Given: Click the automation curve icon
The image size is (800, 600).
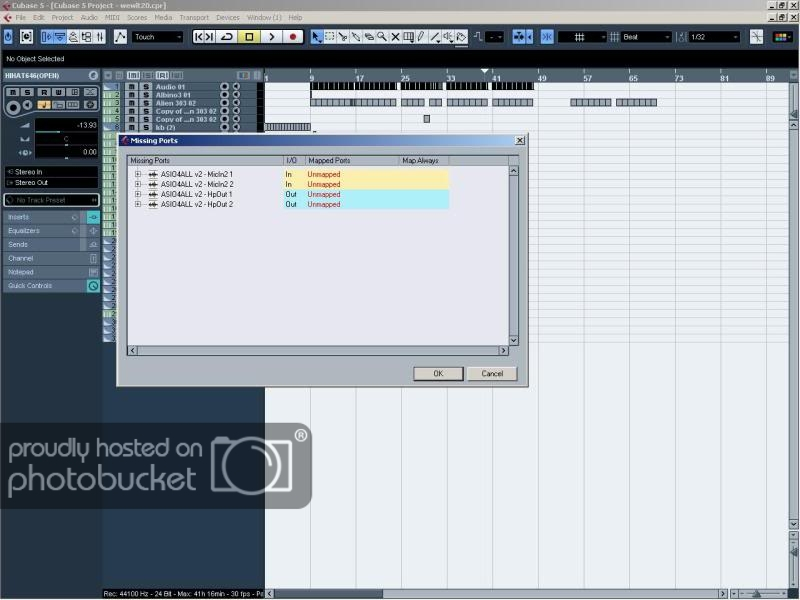Looking at the screenshot, I should [120, 37].
